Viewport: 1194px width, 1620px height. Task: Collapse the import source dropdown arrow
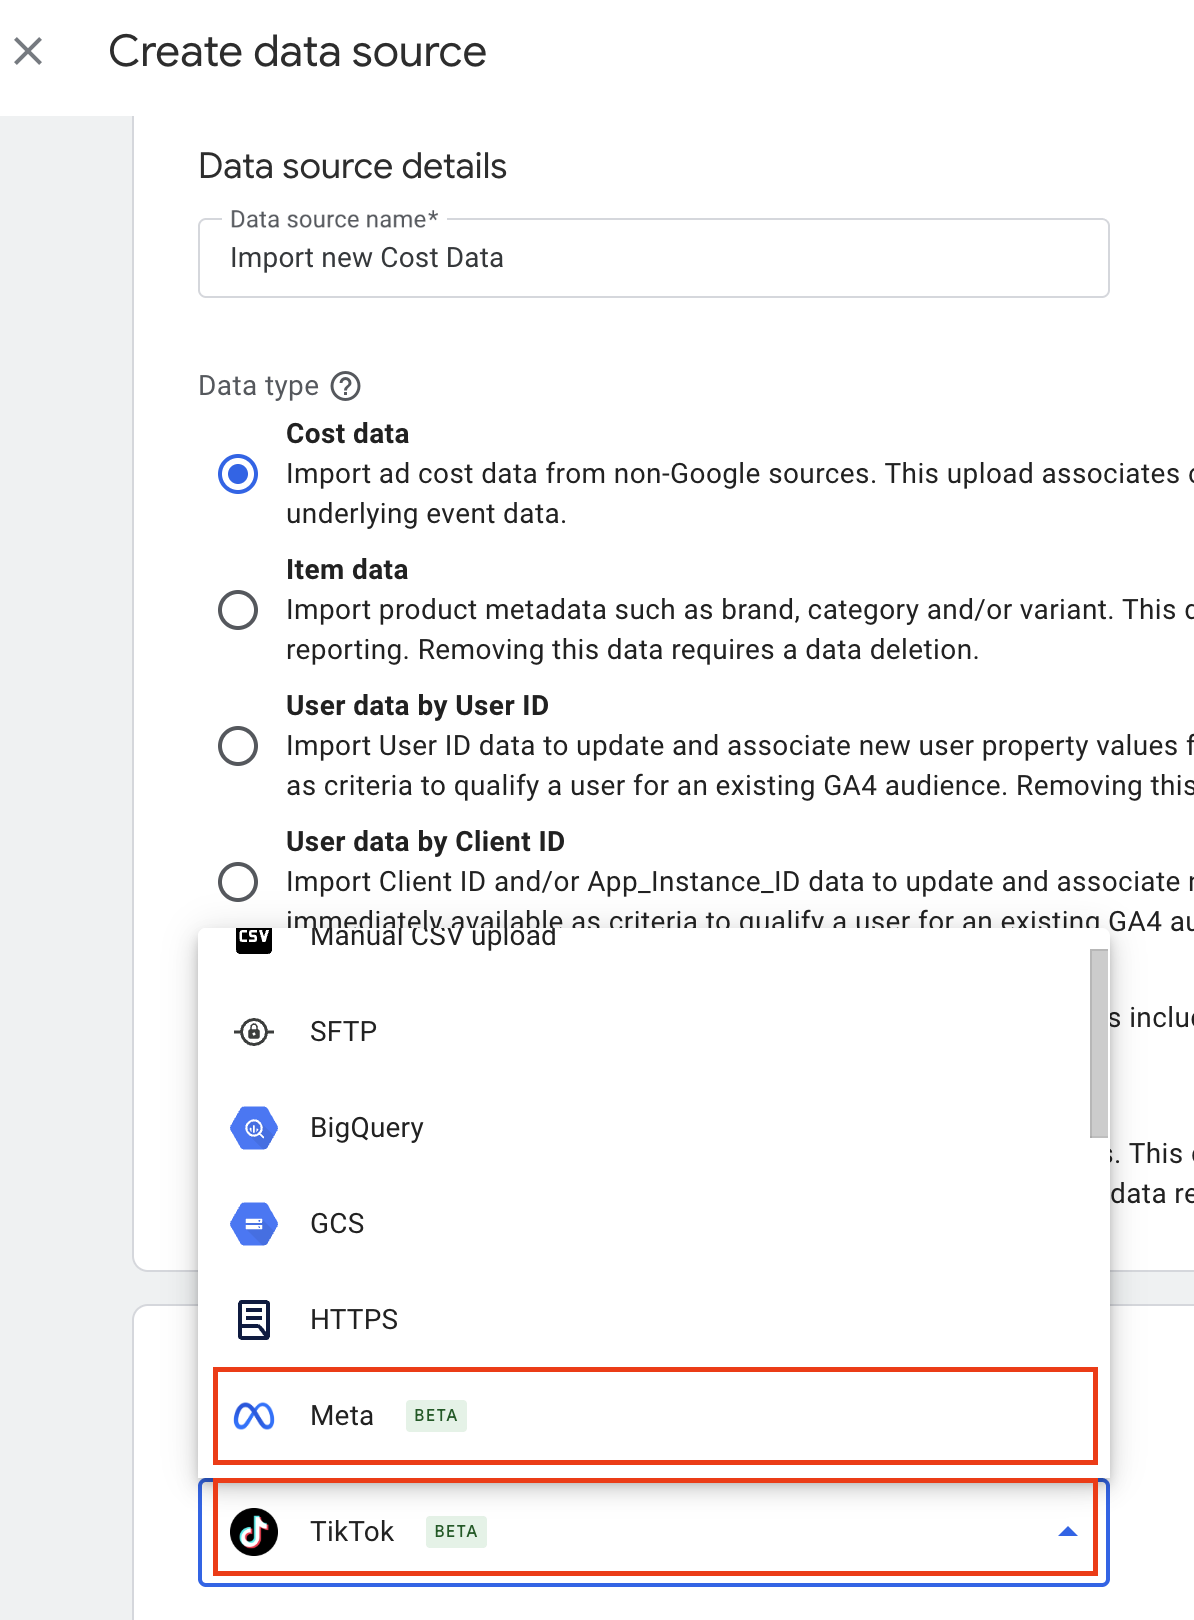coord(1068,1532)
